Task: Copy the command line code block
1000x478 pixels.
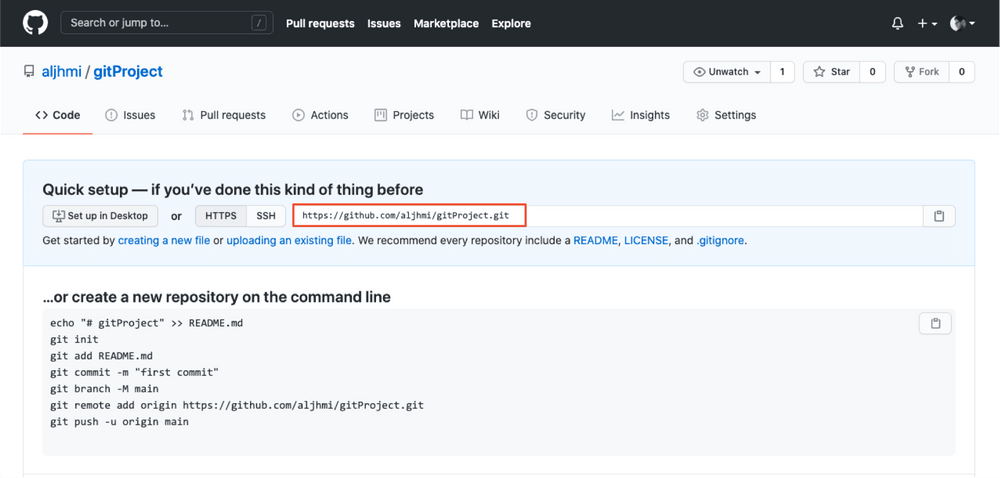Action: [935, 323]
